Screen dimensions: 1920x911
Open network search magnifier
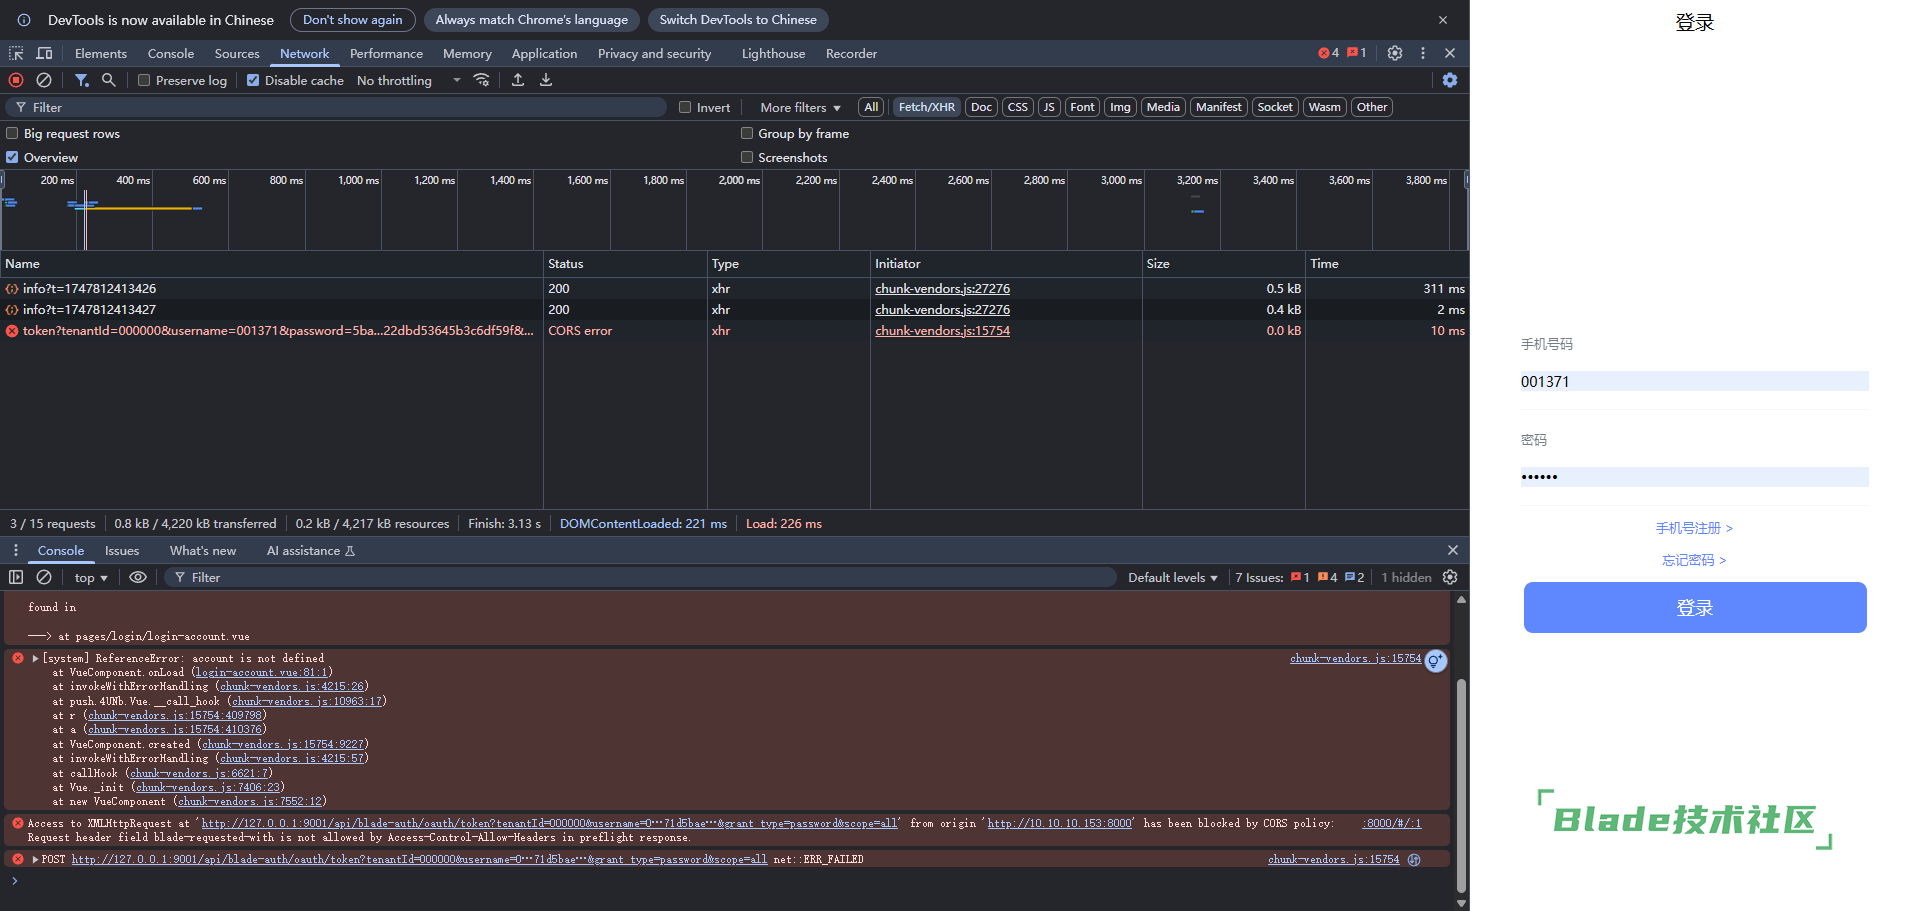coord(109,80)
